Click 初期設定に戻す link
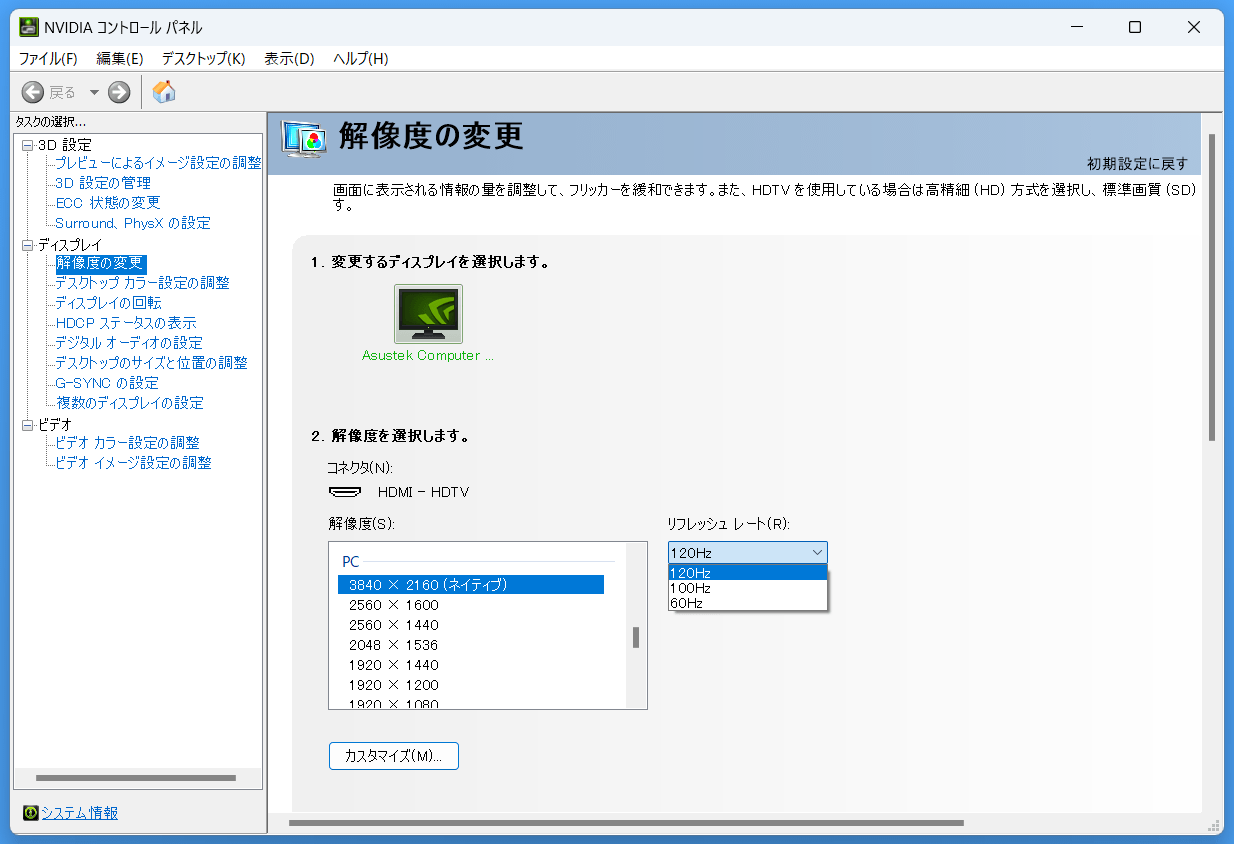 [x=1137, y=163]
